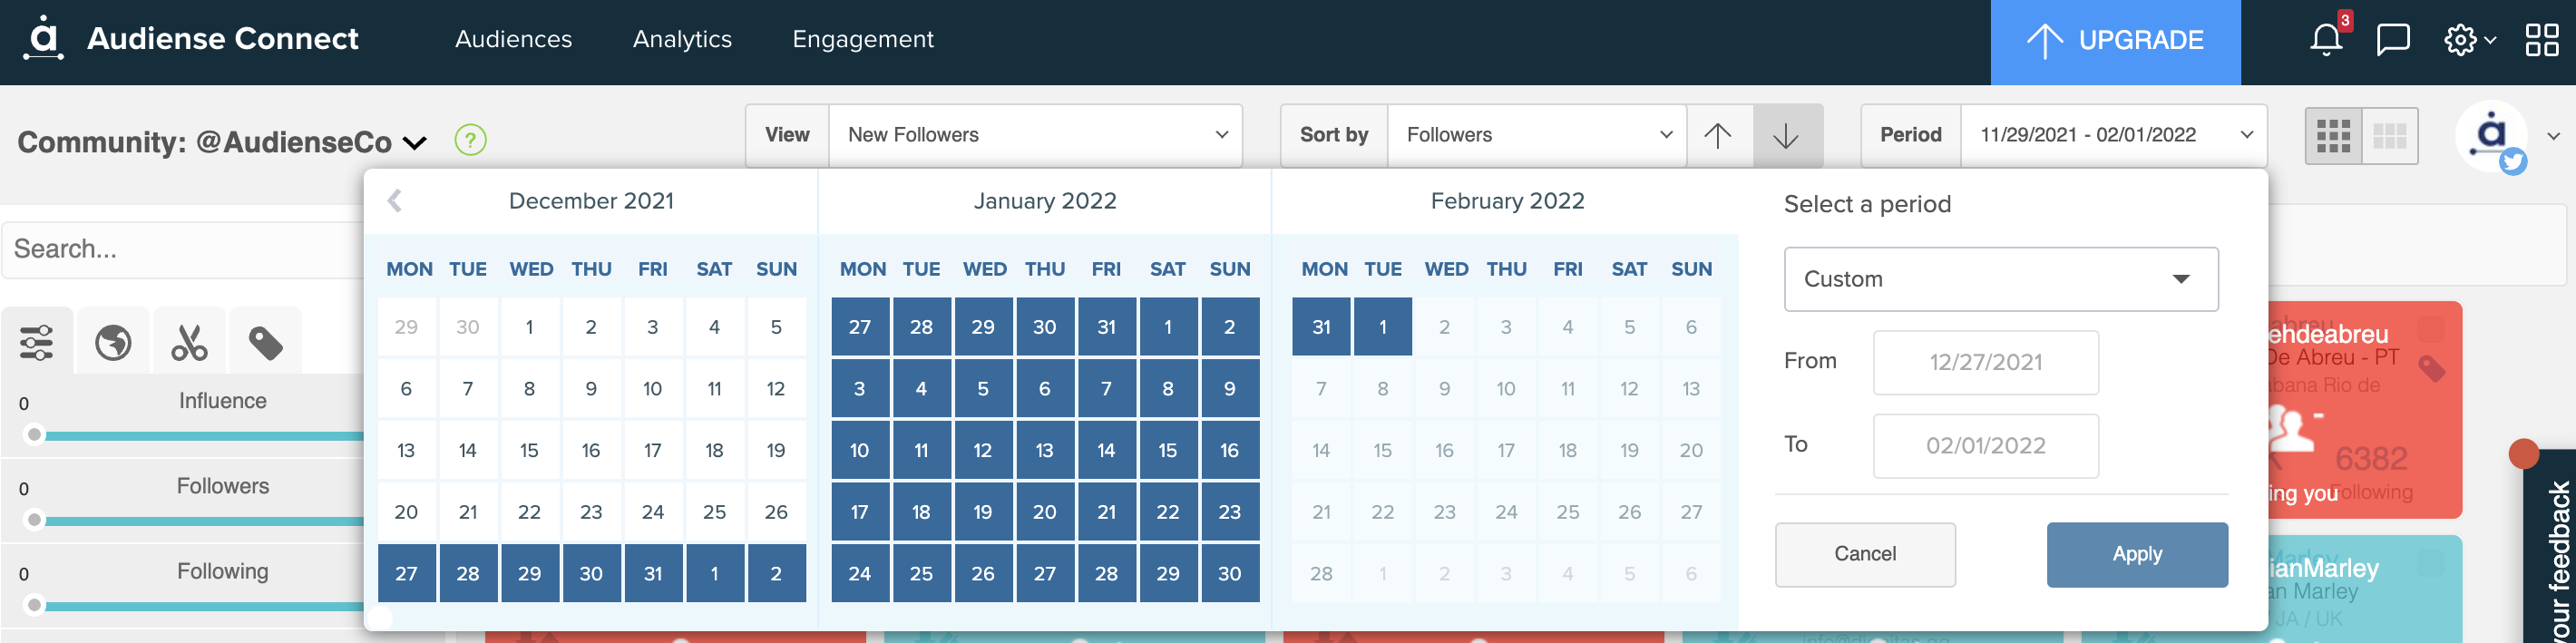Open the Custom period dropdown
This screenshot has height=643, width=2576.
click(1999, 279)
